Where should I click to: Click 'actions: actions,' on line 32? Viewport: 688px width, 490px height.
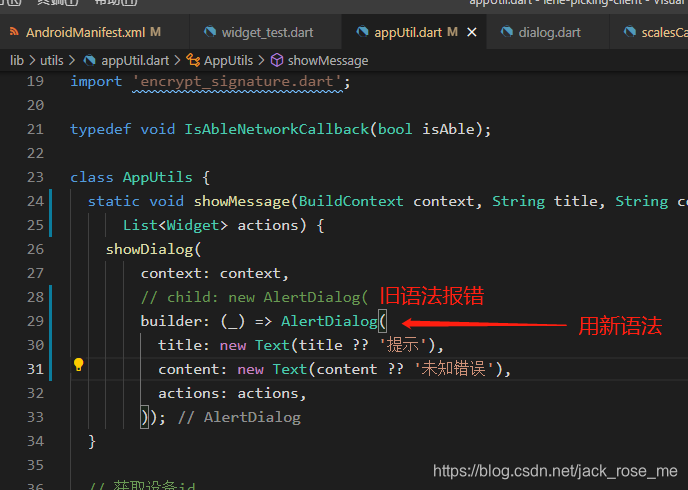pyautogui.click(x=232, y=393)
